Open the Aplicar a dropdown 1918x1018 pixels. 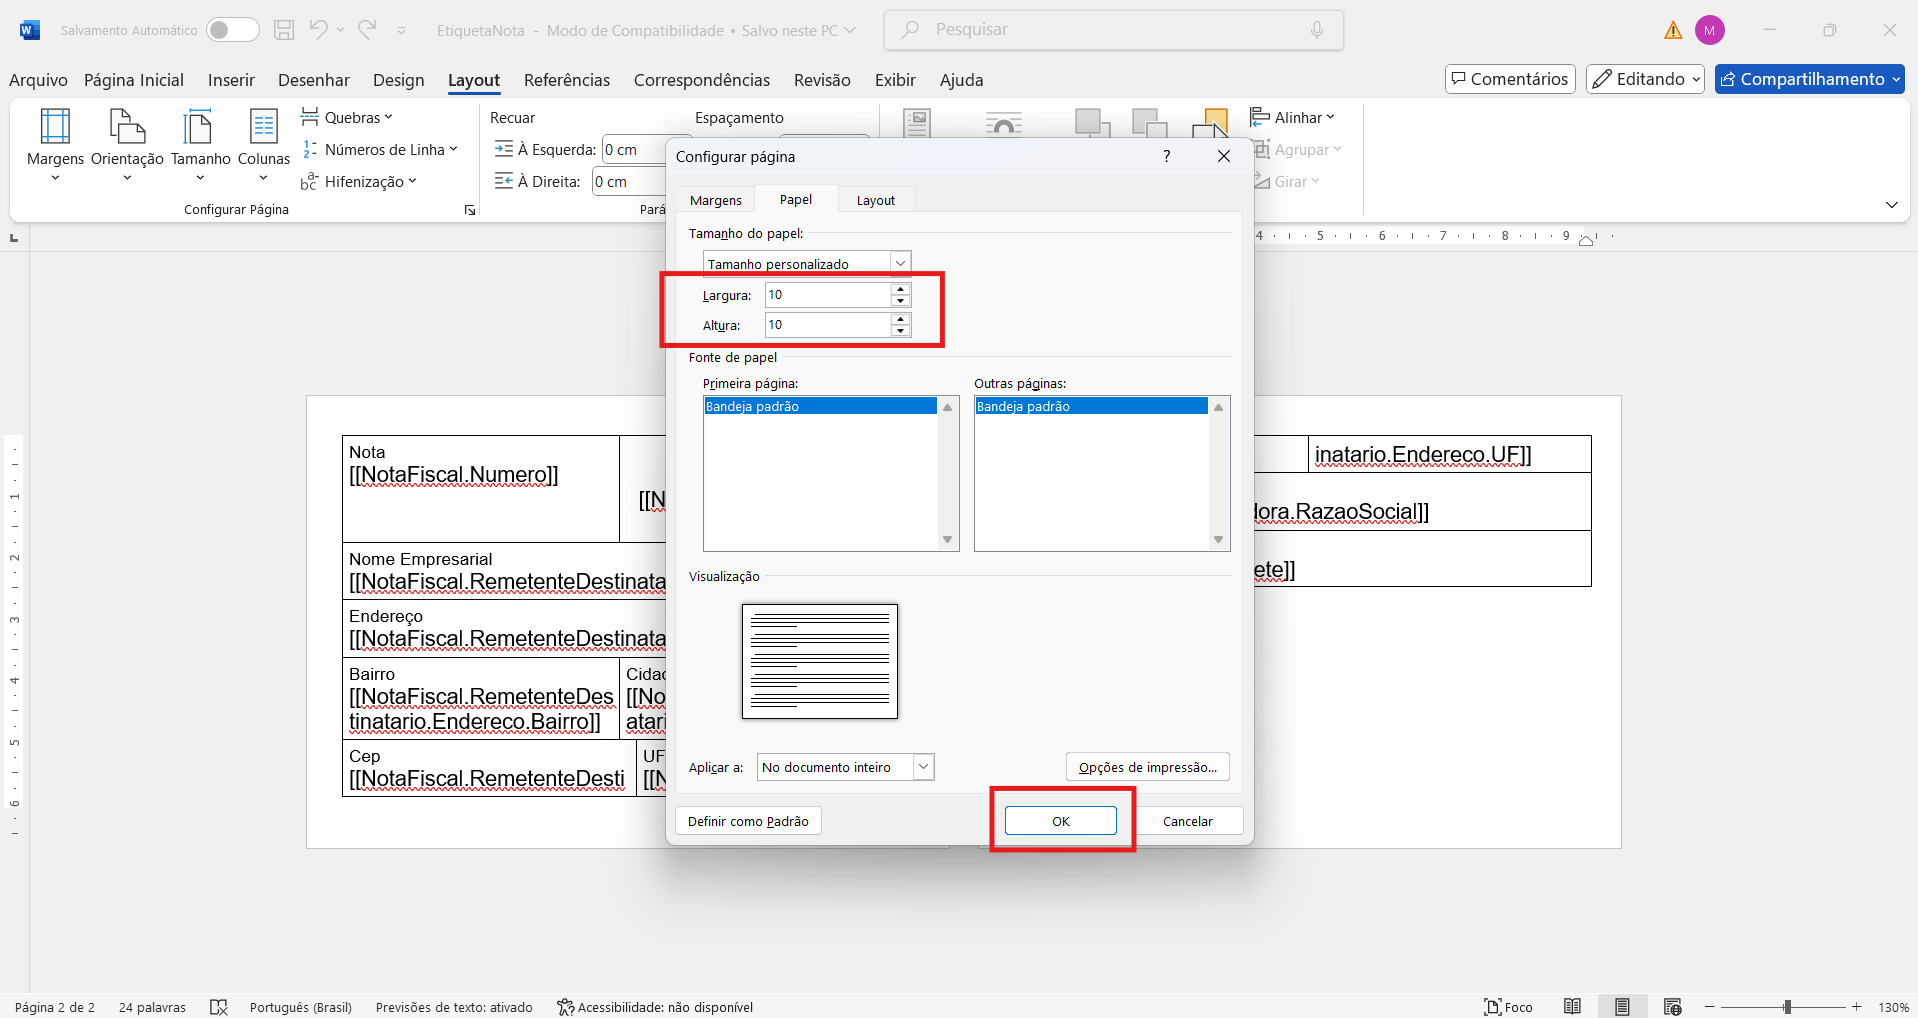pyautogui.click(x=923, y=767)
